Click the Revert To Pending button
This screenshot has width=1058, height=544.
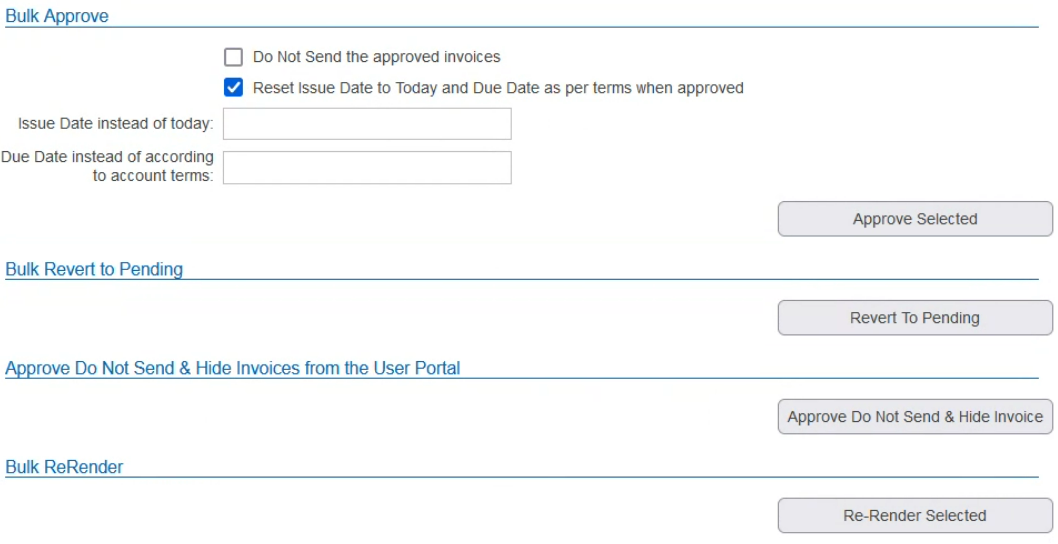pyautogui.click(x=914, y=318)
